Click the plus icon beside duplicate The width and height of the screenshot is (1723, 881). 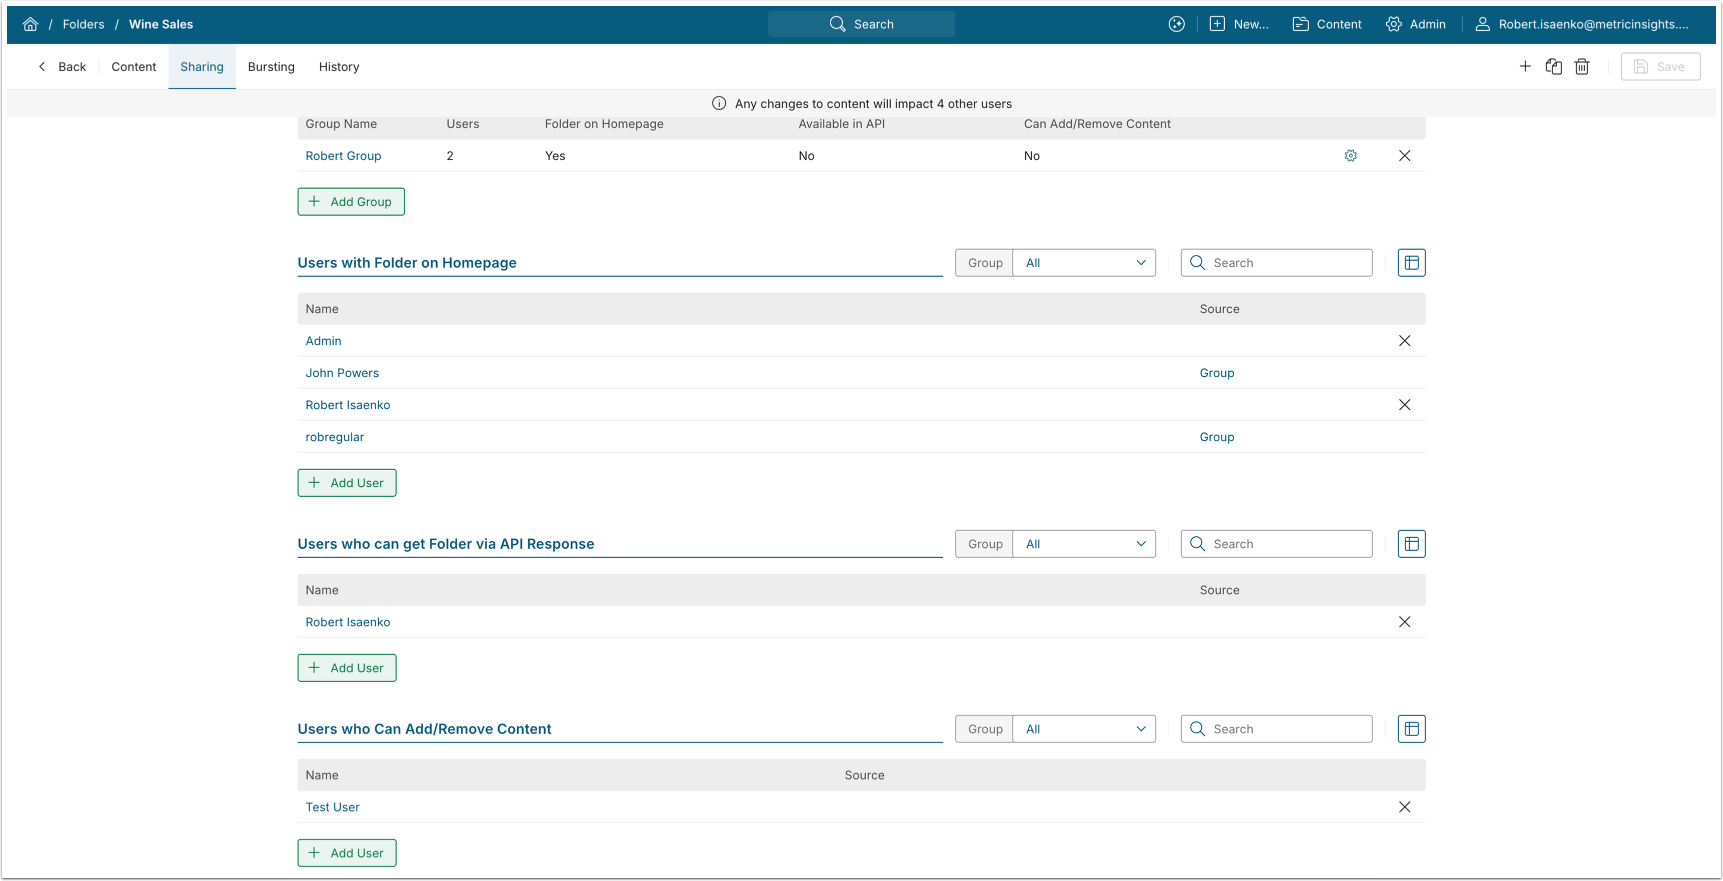(1525, 67)
